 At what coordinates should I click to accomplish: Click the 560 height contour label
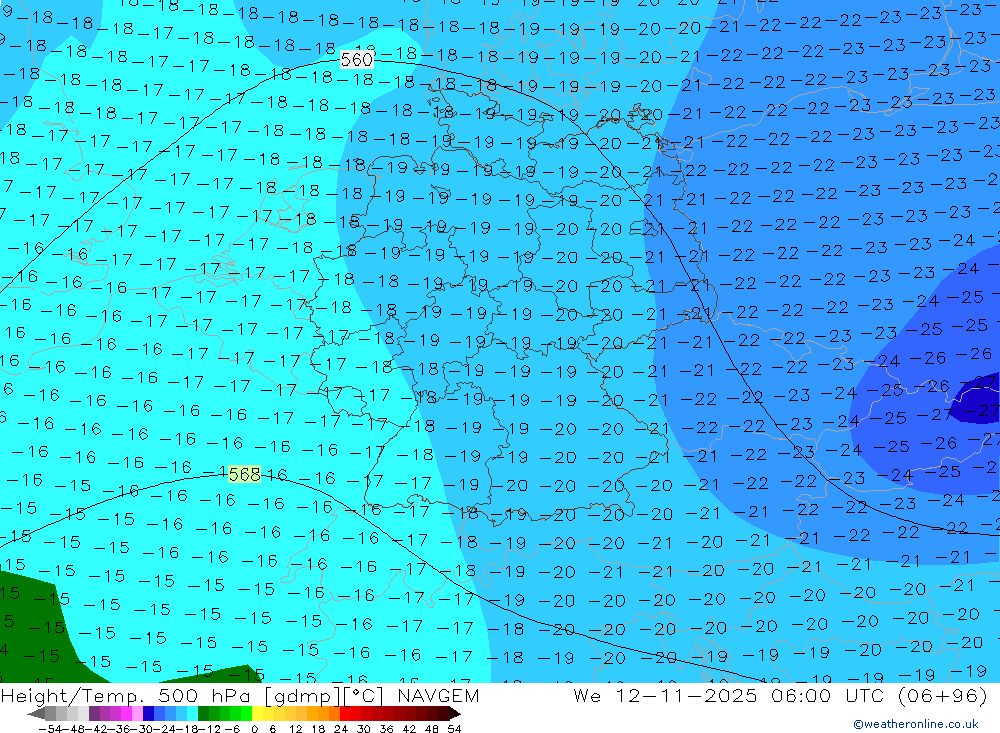click(x=356, y=59)
